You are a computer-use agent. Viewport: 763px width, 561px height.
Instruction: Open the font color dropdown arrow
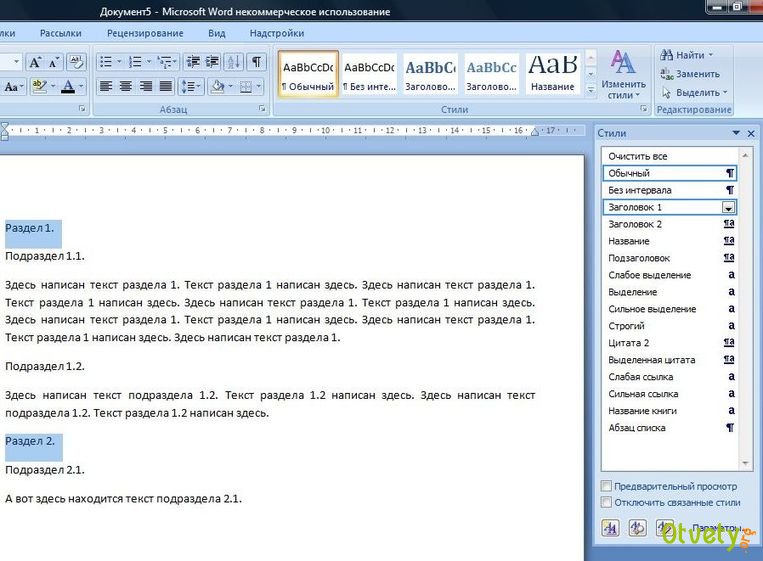tap(81, 87)
